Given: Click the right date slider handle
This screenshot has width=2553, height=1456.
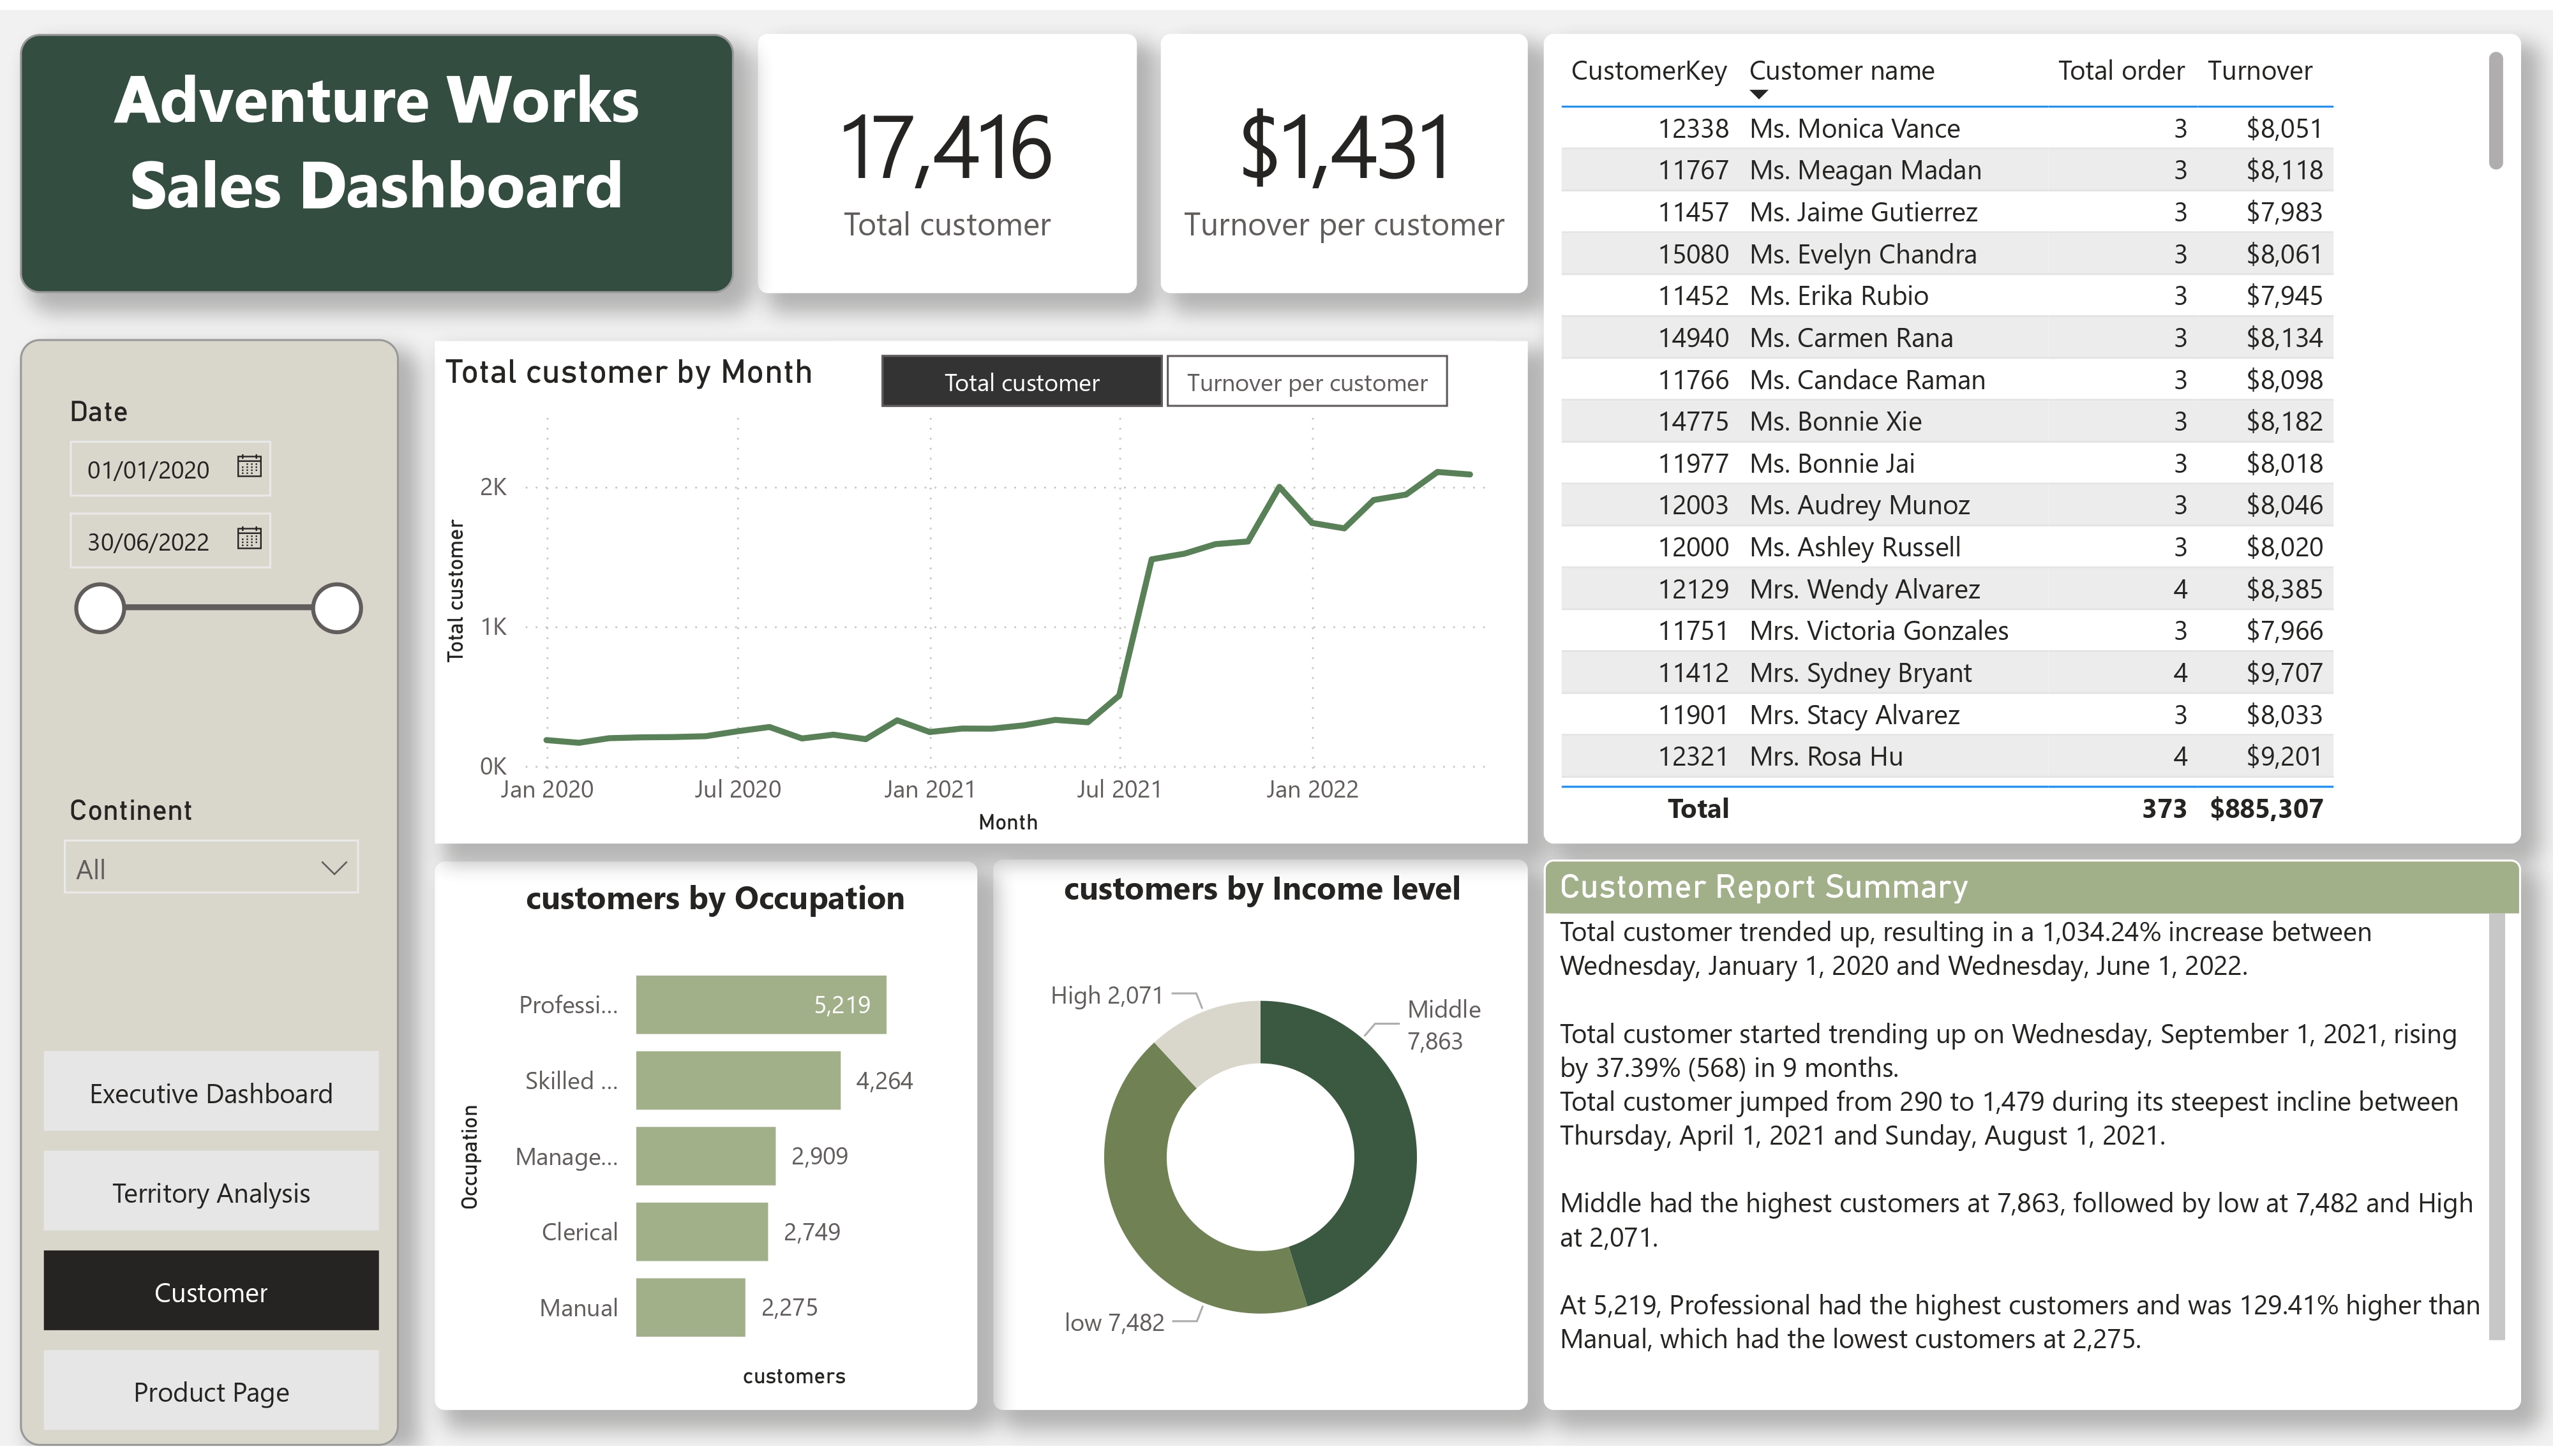Looking at the screenshot, I should click(x=336, y=609).
